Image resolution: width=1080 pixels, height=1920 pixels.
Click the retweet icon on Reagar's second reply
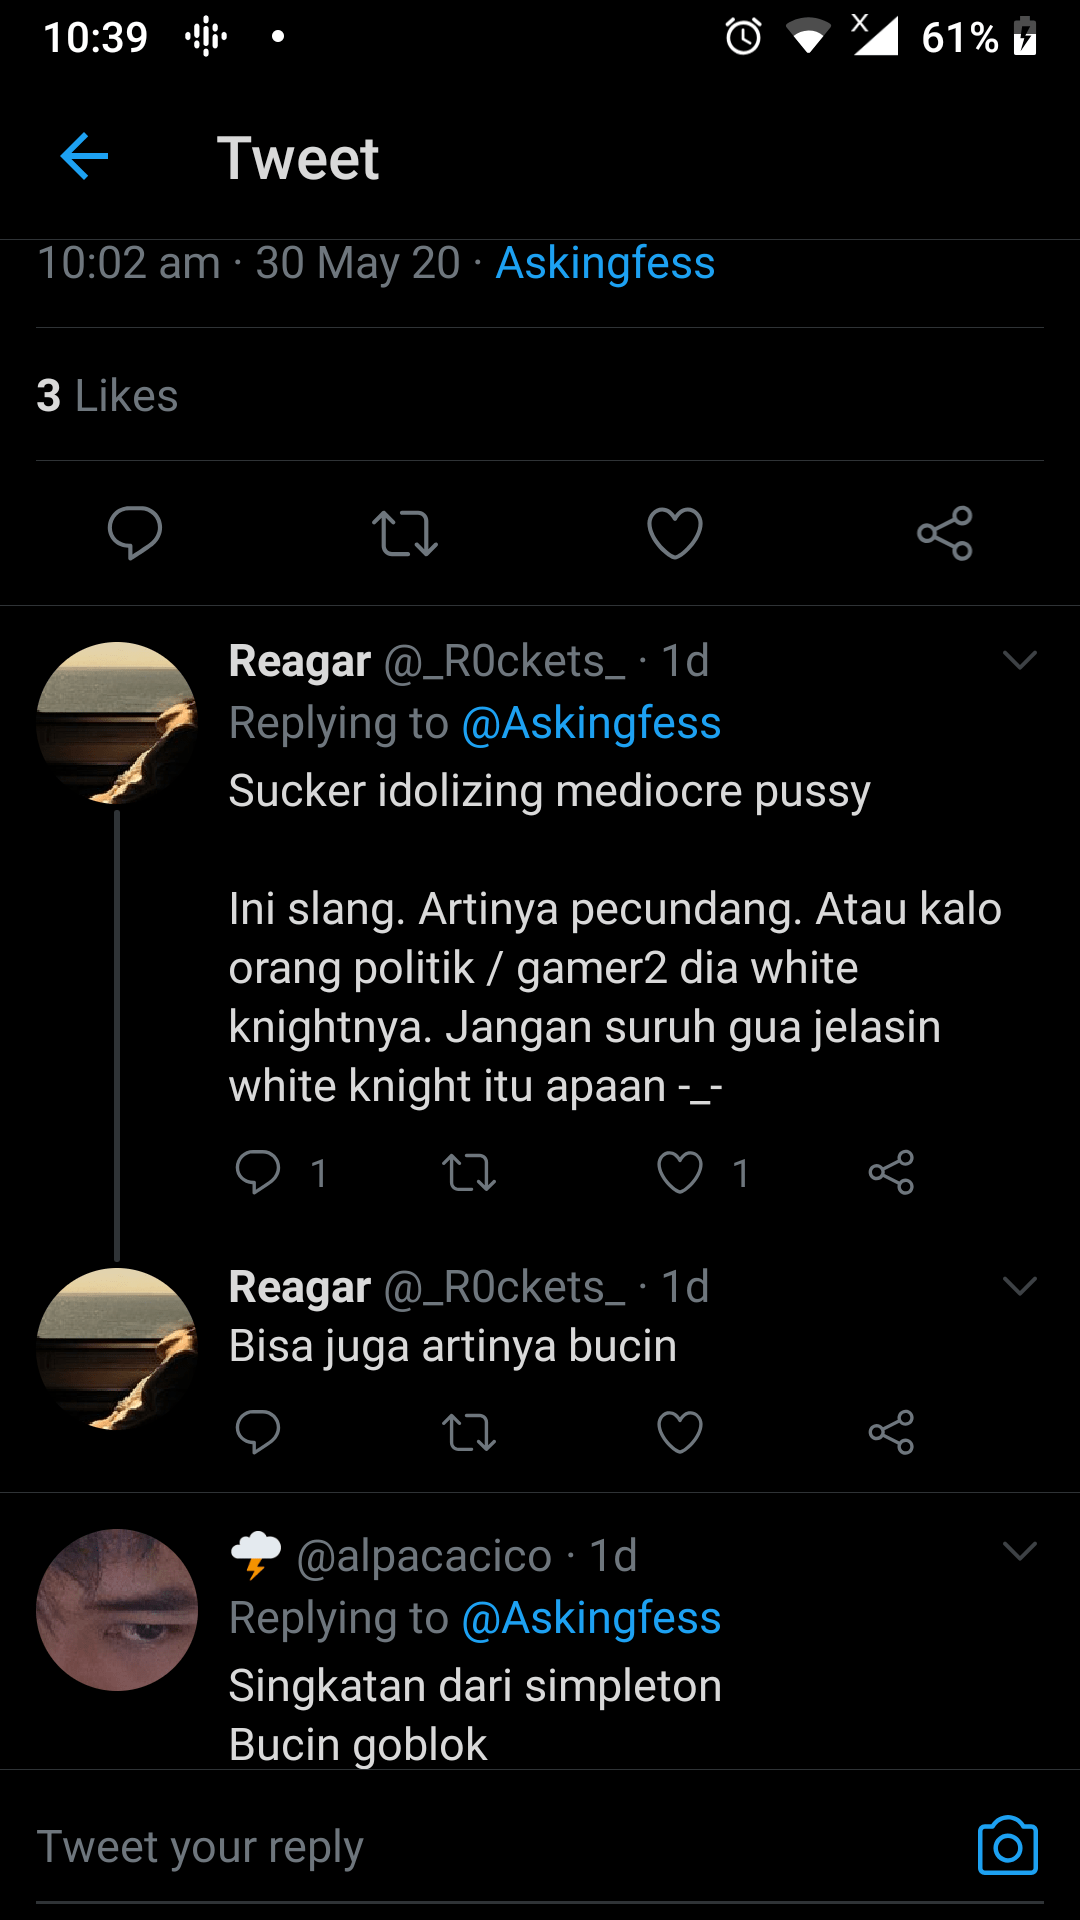469,1432
